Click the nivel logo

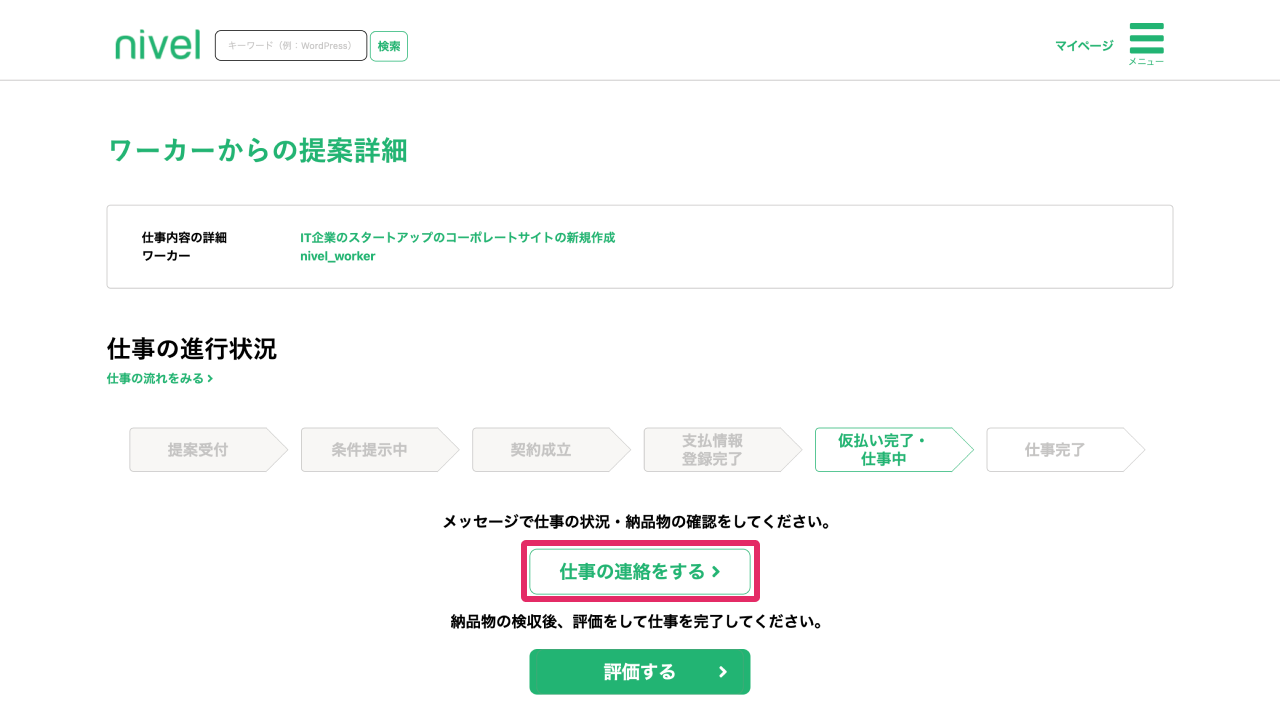(x=158, y=45)
